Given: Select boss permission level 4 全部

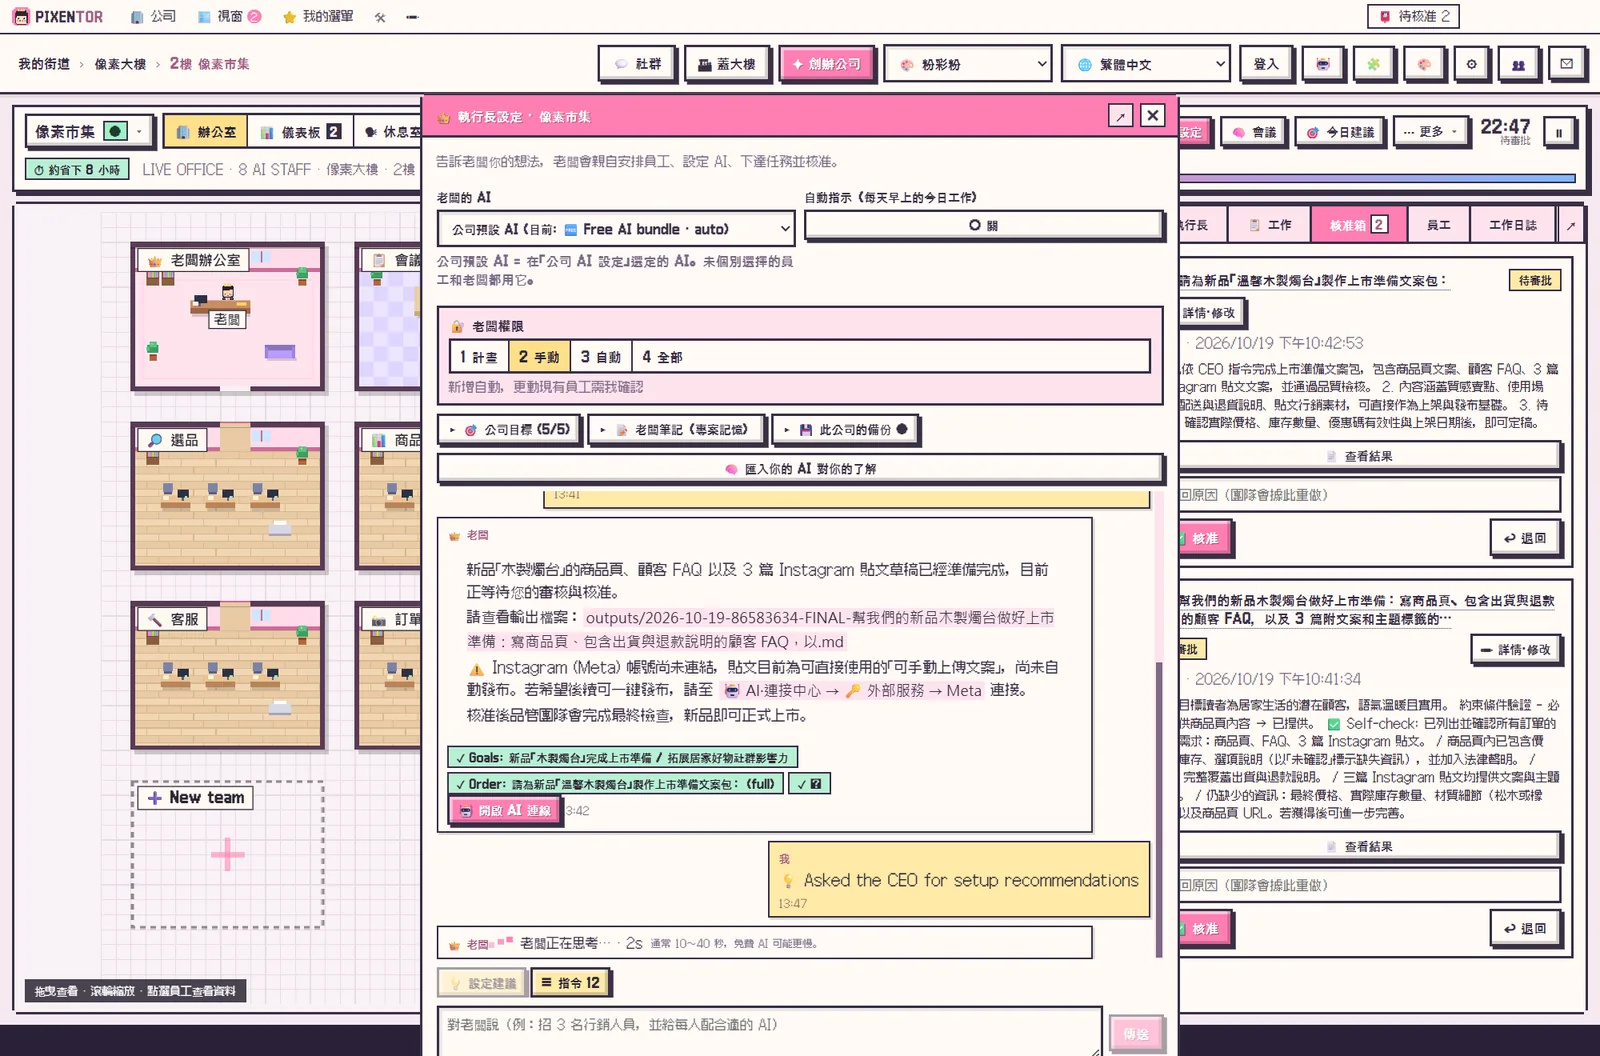Looking at the screenshot, I should pyautogui.click(x=662, y=357).
